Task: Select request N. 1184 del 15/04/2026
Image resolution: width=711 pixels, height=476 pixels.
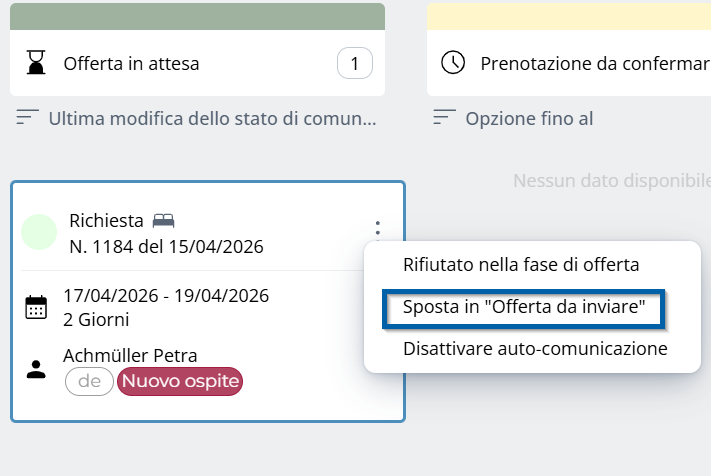Action: tap(166, 247)
